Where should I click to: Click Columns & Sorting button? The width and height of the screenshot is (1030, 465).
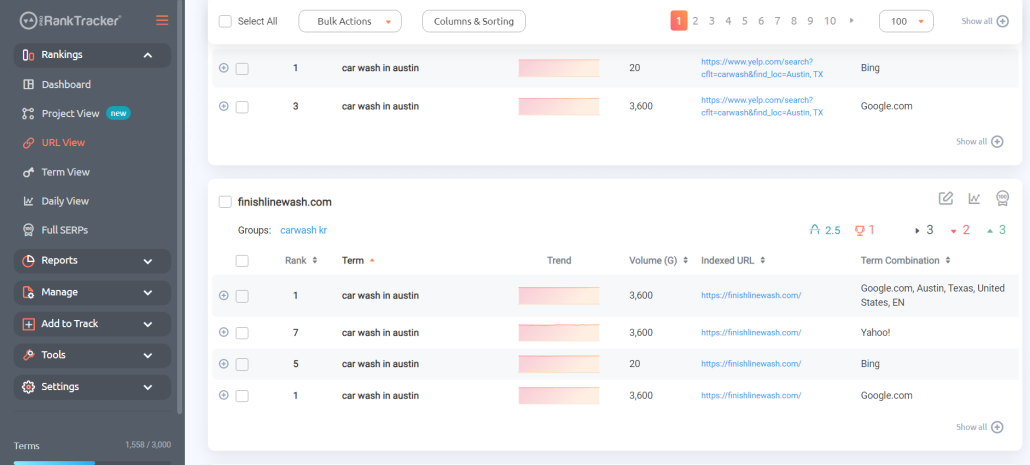click(474, 21)
